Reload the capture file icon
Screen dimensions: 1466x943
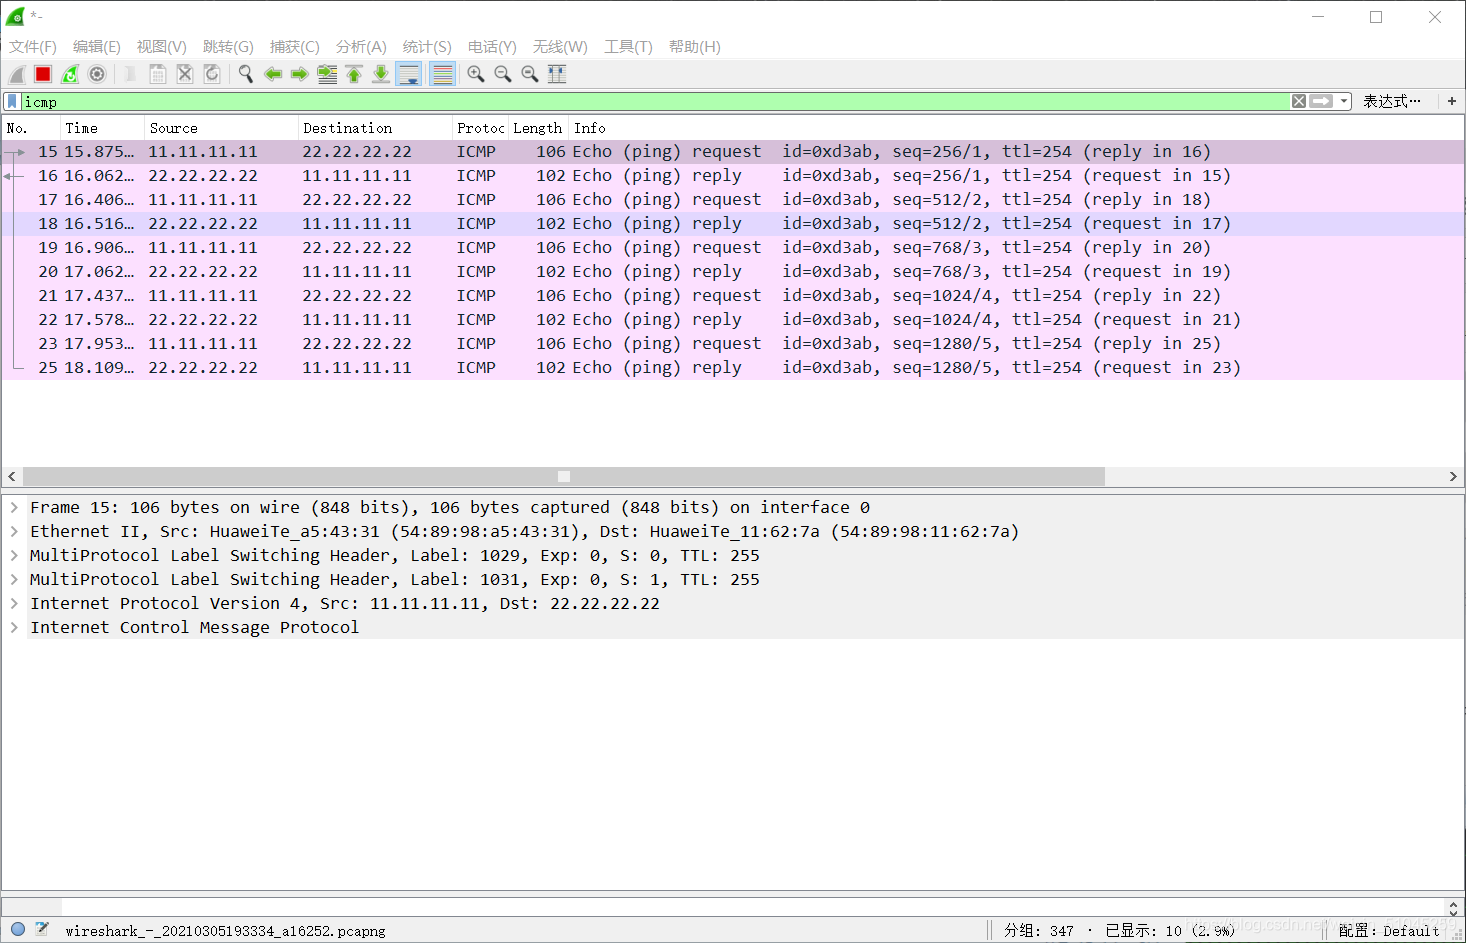click(212, 74)
